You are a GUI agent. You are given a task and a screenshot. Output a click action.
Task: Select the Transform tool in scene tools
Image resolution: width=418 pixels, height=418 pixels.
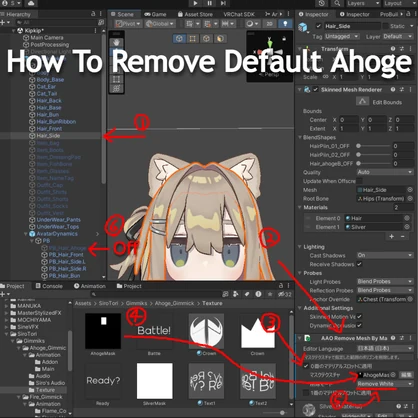click(116, 89)
